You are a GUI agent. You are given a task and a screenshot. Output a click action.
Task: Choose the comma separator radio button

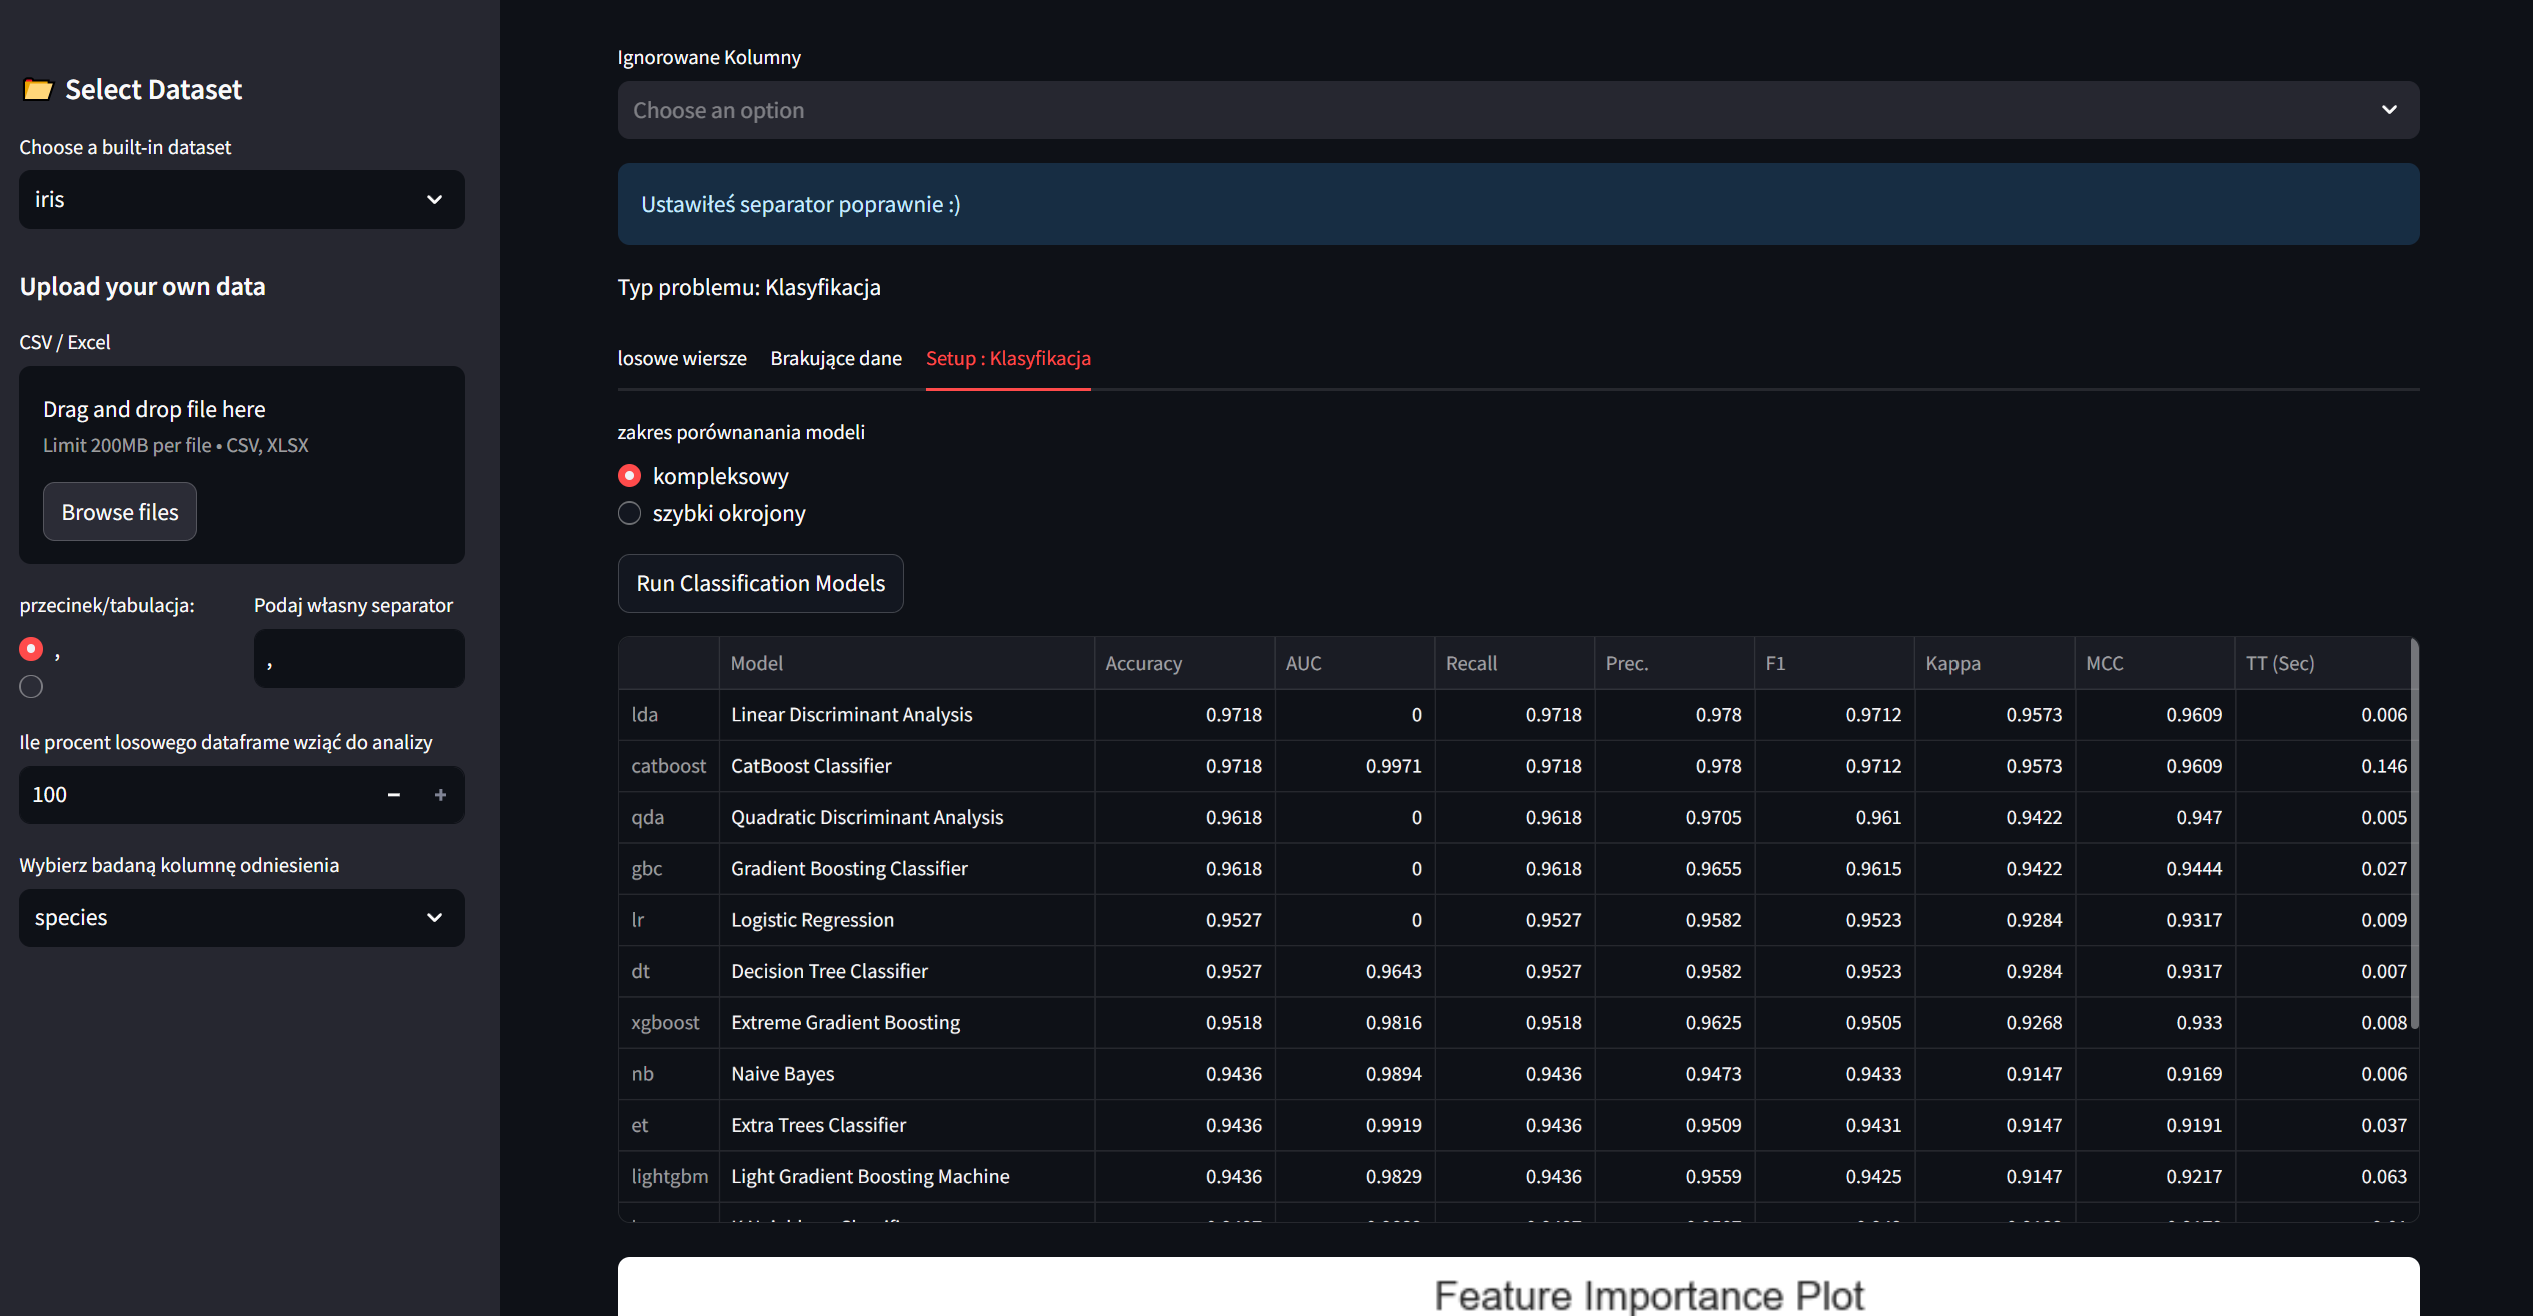coord(31,650)
